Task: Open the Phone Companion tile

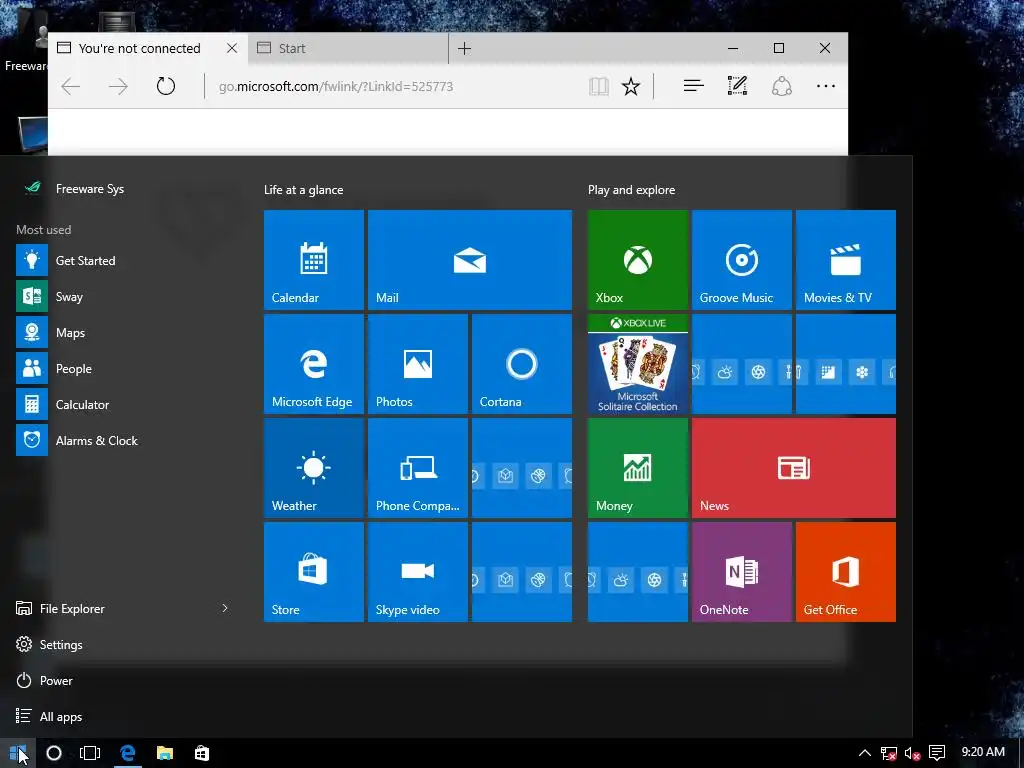Action: click(x=417, y=468)
